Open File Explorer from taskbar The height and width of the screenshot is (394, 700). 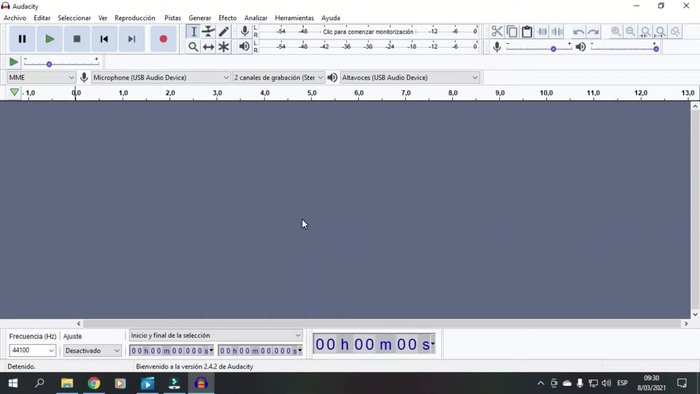67,383
